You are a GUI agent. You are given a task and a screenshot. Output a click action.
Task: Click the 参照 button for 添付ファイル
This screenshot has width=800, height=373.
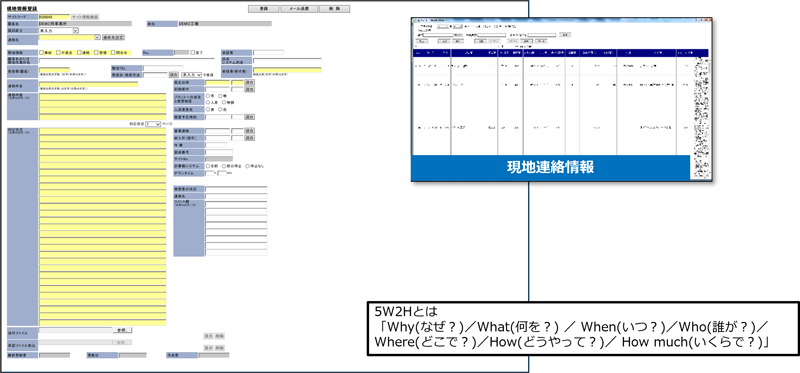(x=122, y=330)
